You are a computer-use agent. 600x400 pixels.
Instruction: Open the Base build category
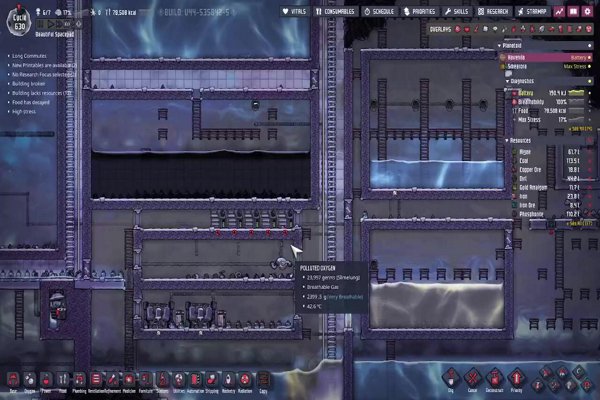click(13, 380)
